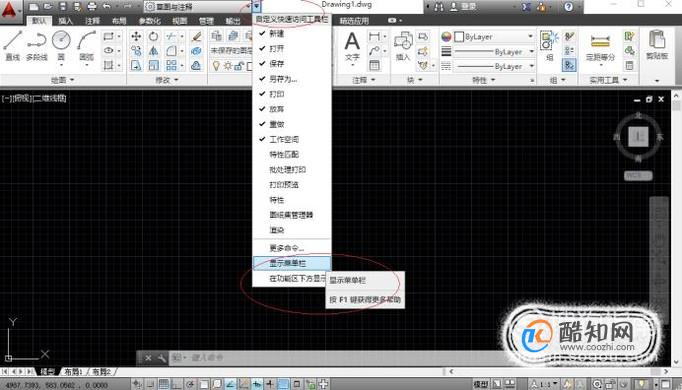This screenshot has width=682, height=390.
Task: Click the Move tool in Modify panel
Action: [x=136, y=37]
